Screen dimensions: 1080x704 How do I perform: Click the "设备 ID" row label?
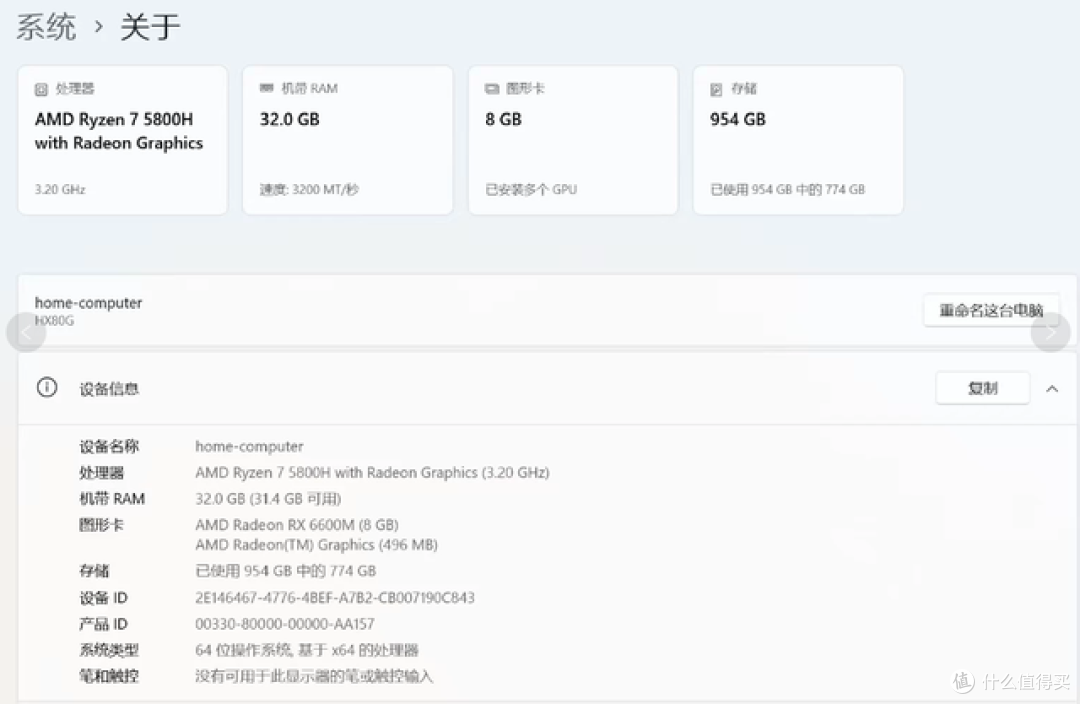coord(103,598)
